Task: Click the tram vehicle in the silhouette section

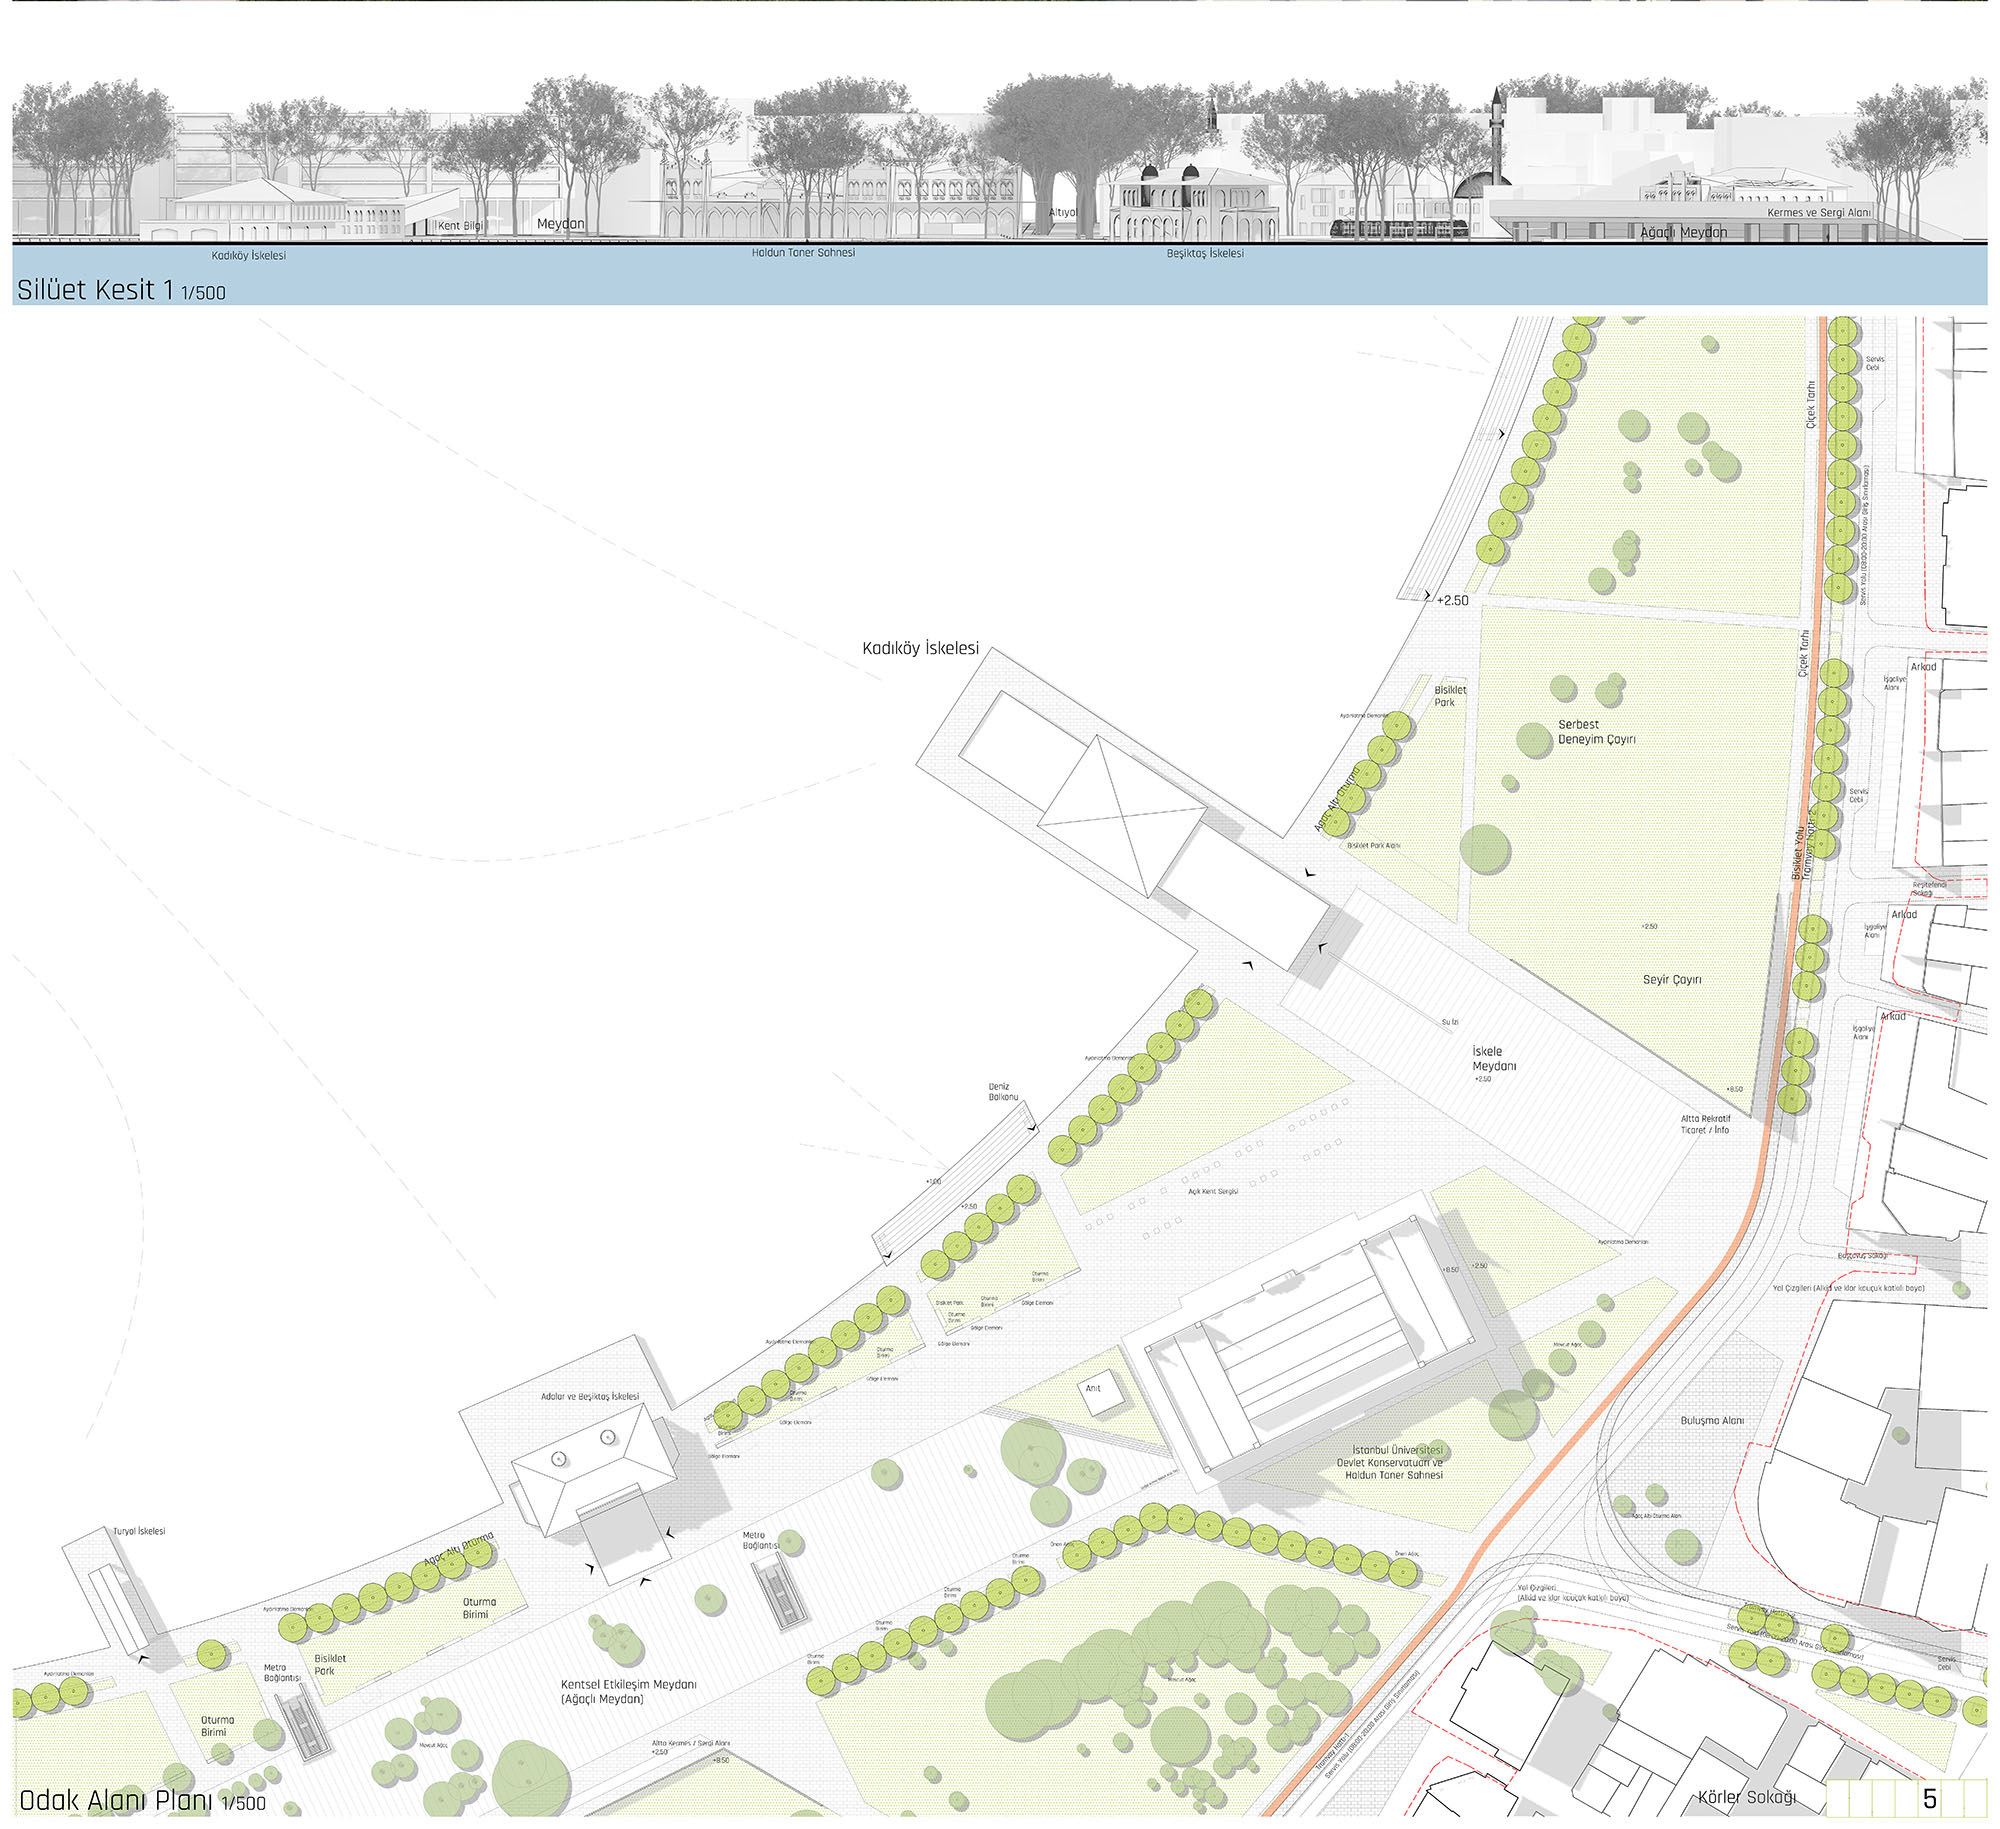Action: (1399, 229)
